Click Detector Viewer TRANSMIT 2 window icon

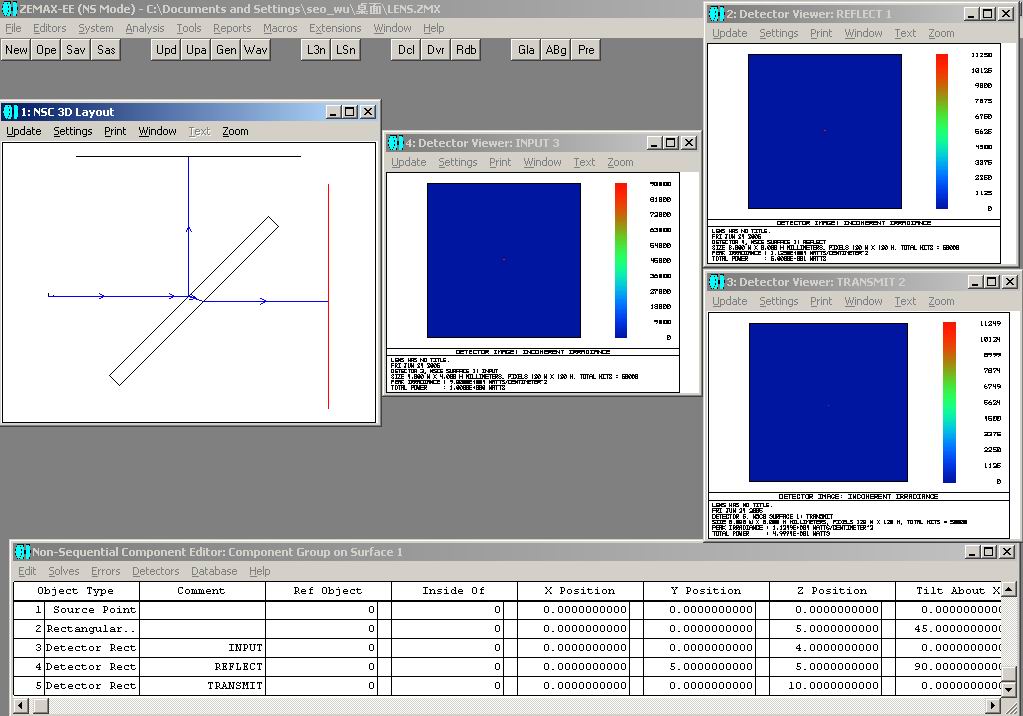pyautogui.click(x=717, y=282)
